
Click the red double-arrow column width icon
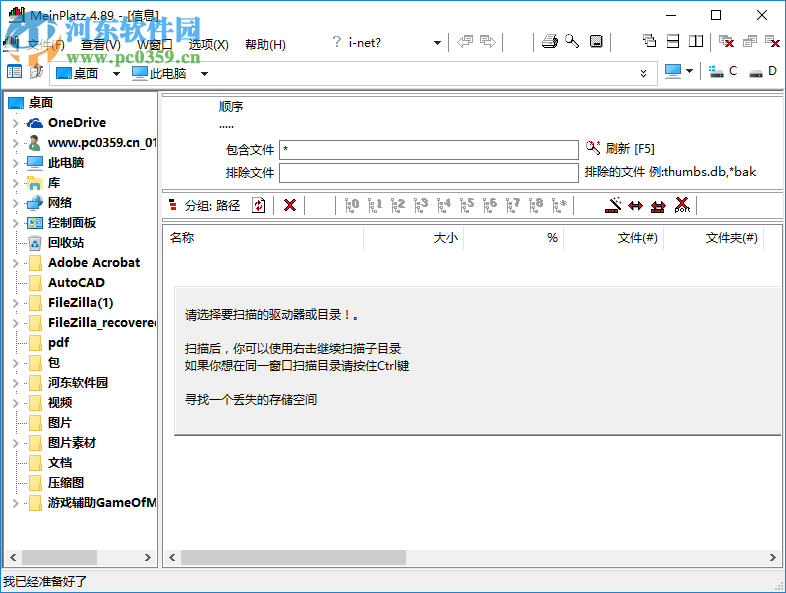pos(636,206)
